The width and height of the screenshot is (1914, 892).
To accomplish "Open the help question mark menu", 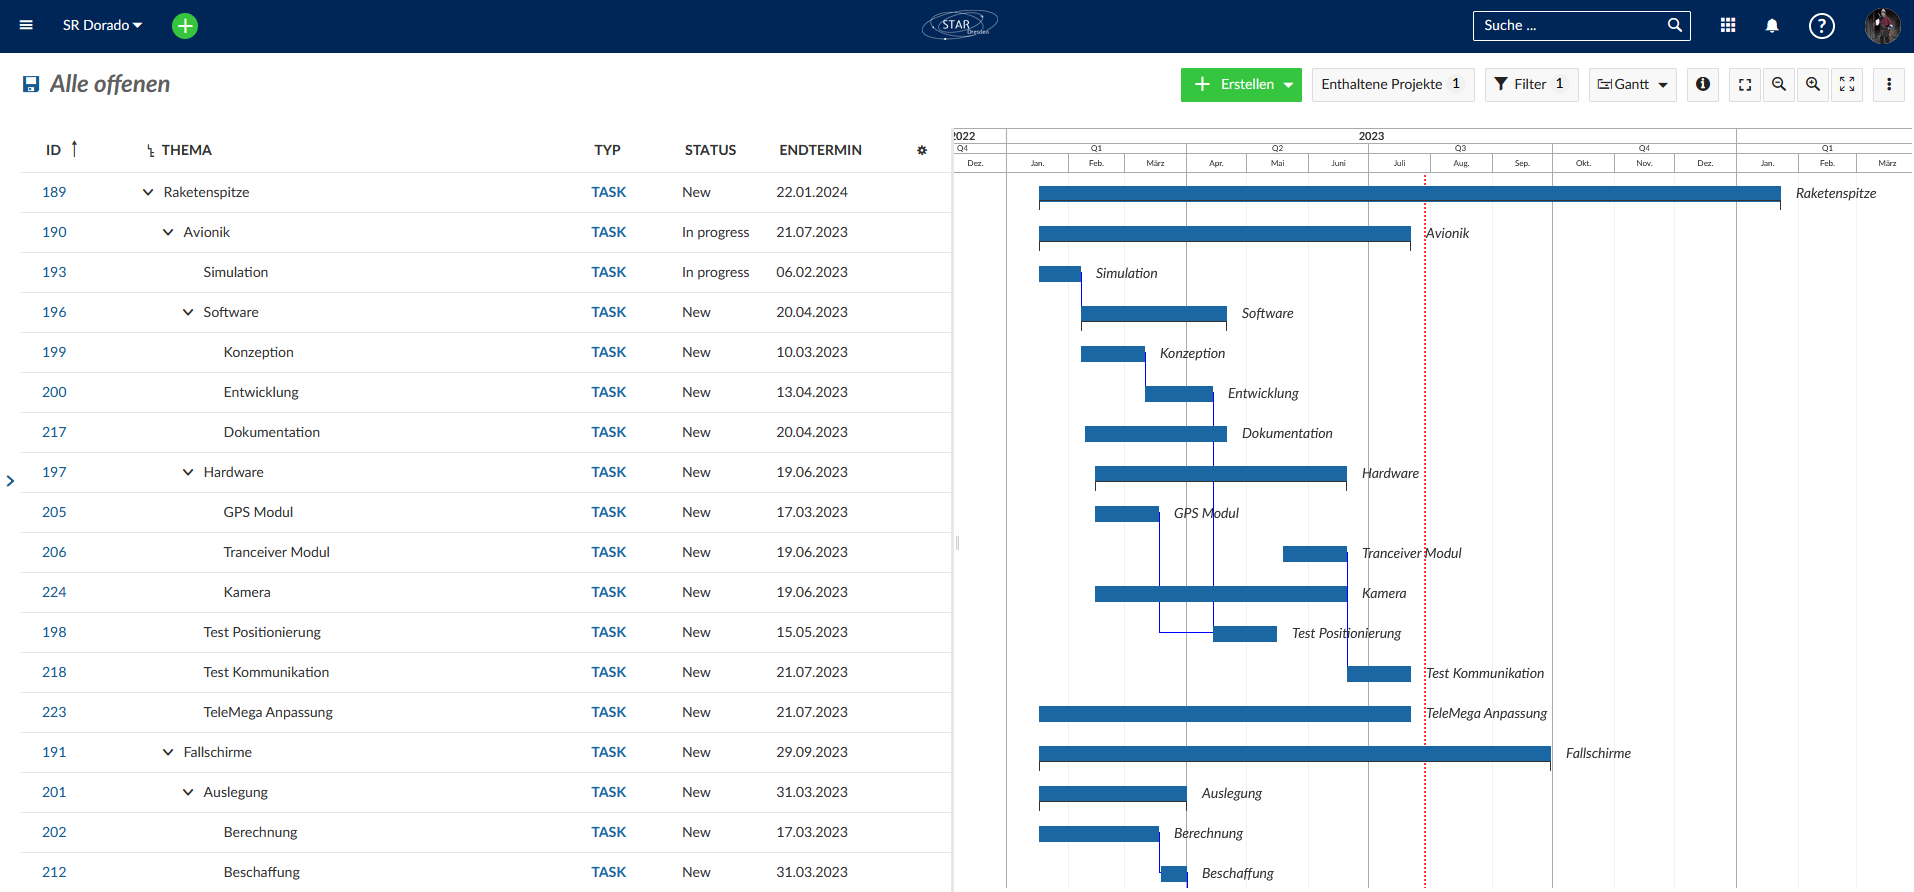I will click(x=1821, y=26).
